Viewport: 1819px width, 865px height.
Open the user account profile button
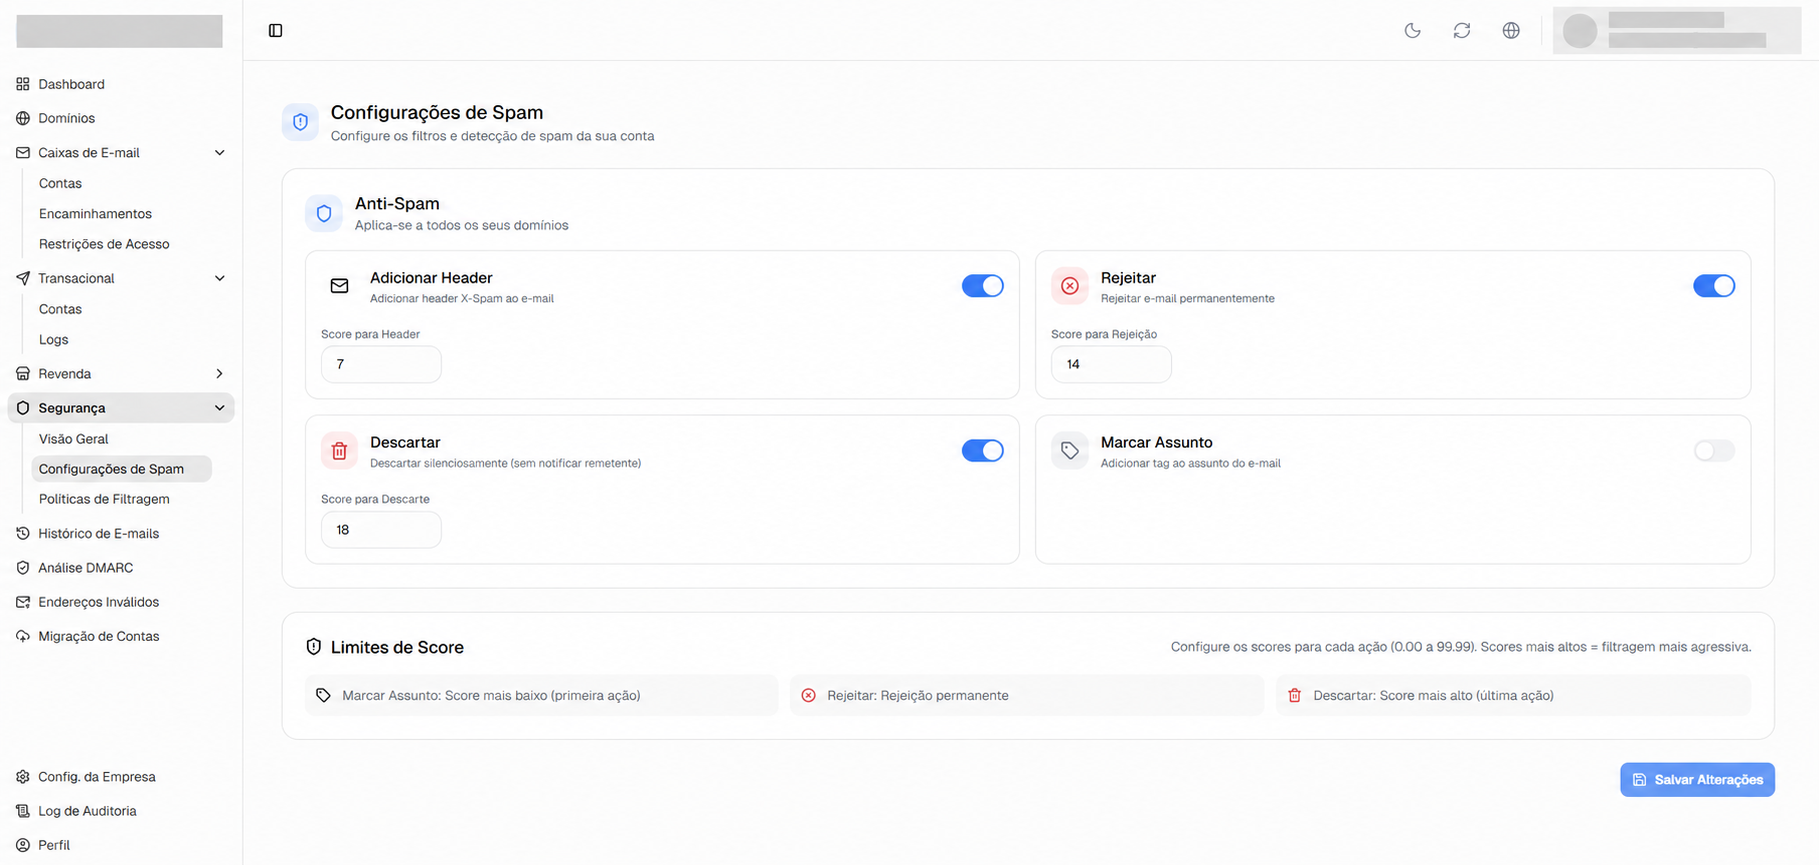pos(1676,31)
